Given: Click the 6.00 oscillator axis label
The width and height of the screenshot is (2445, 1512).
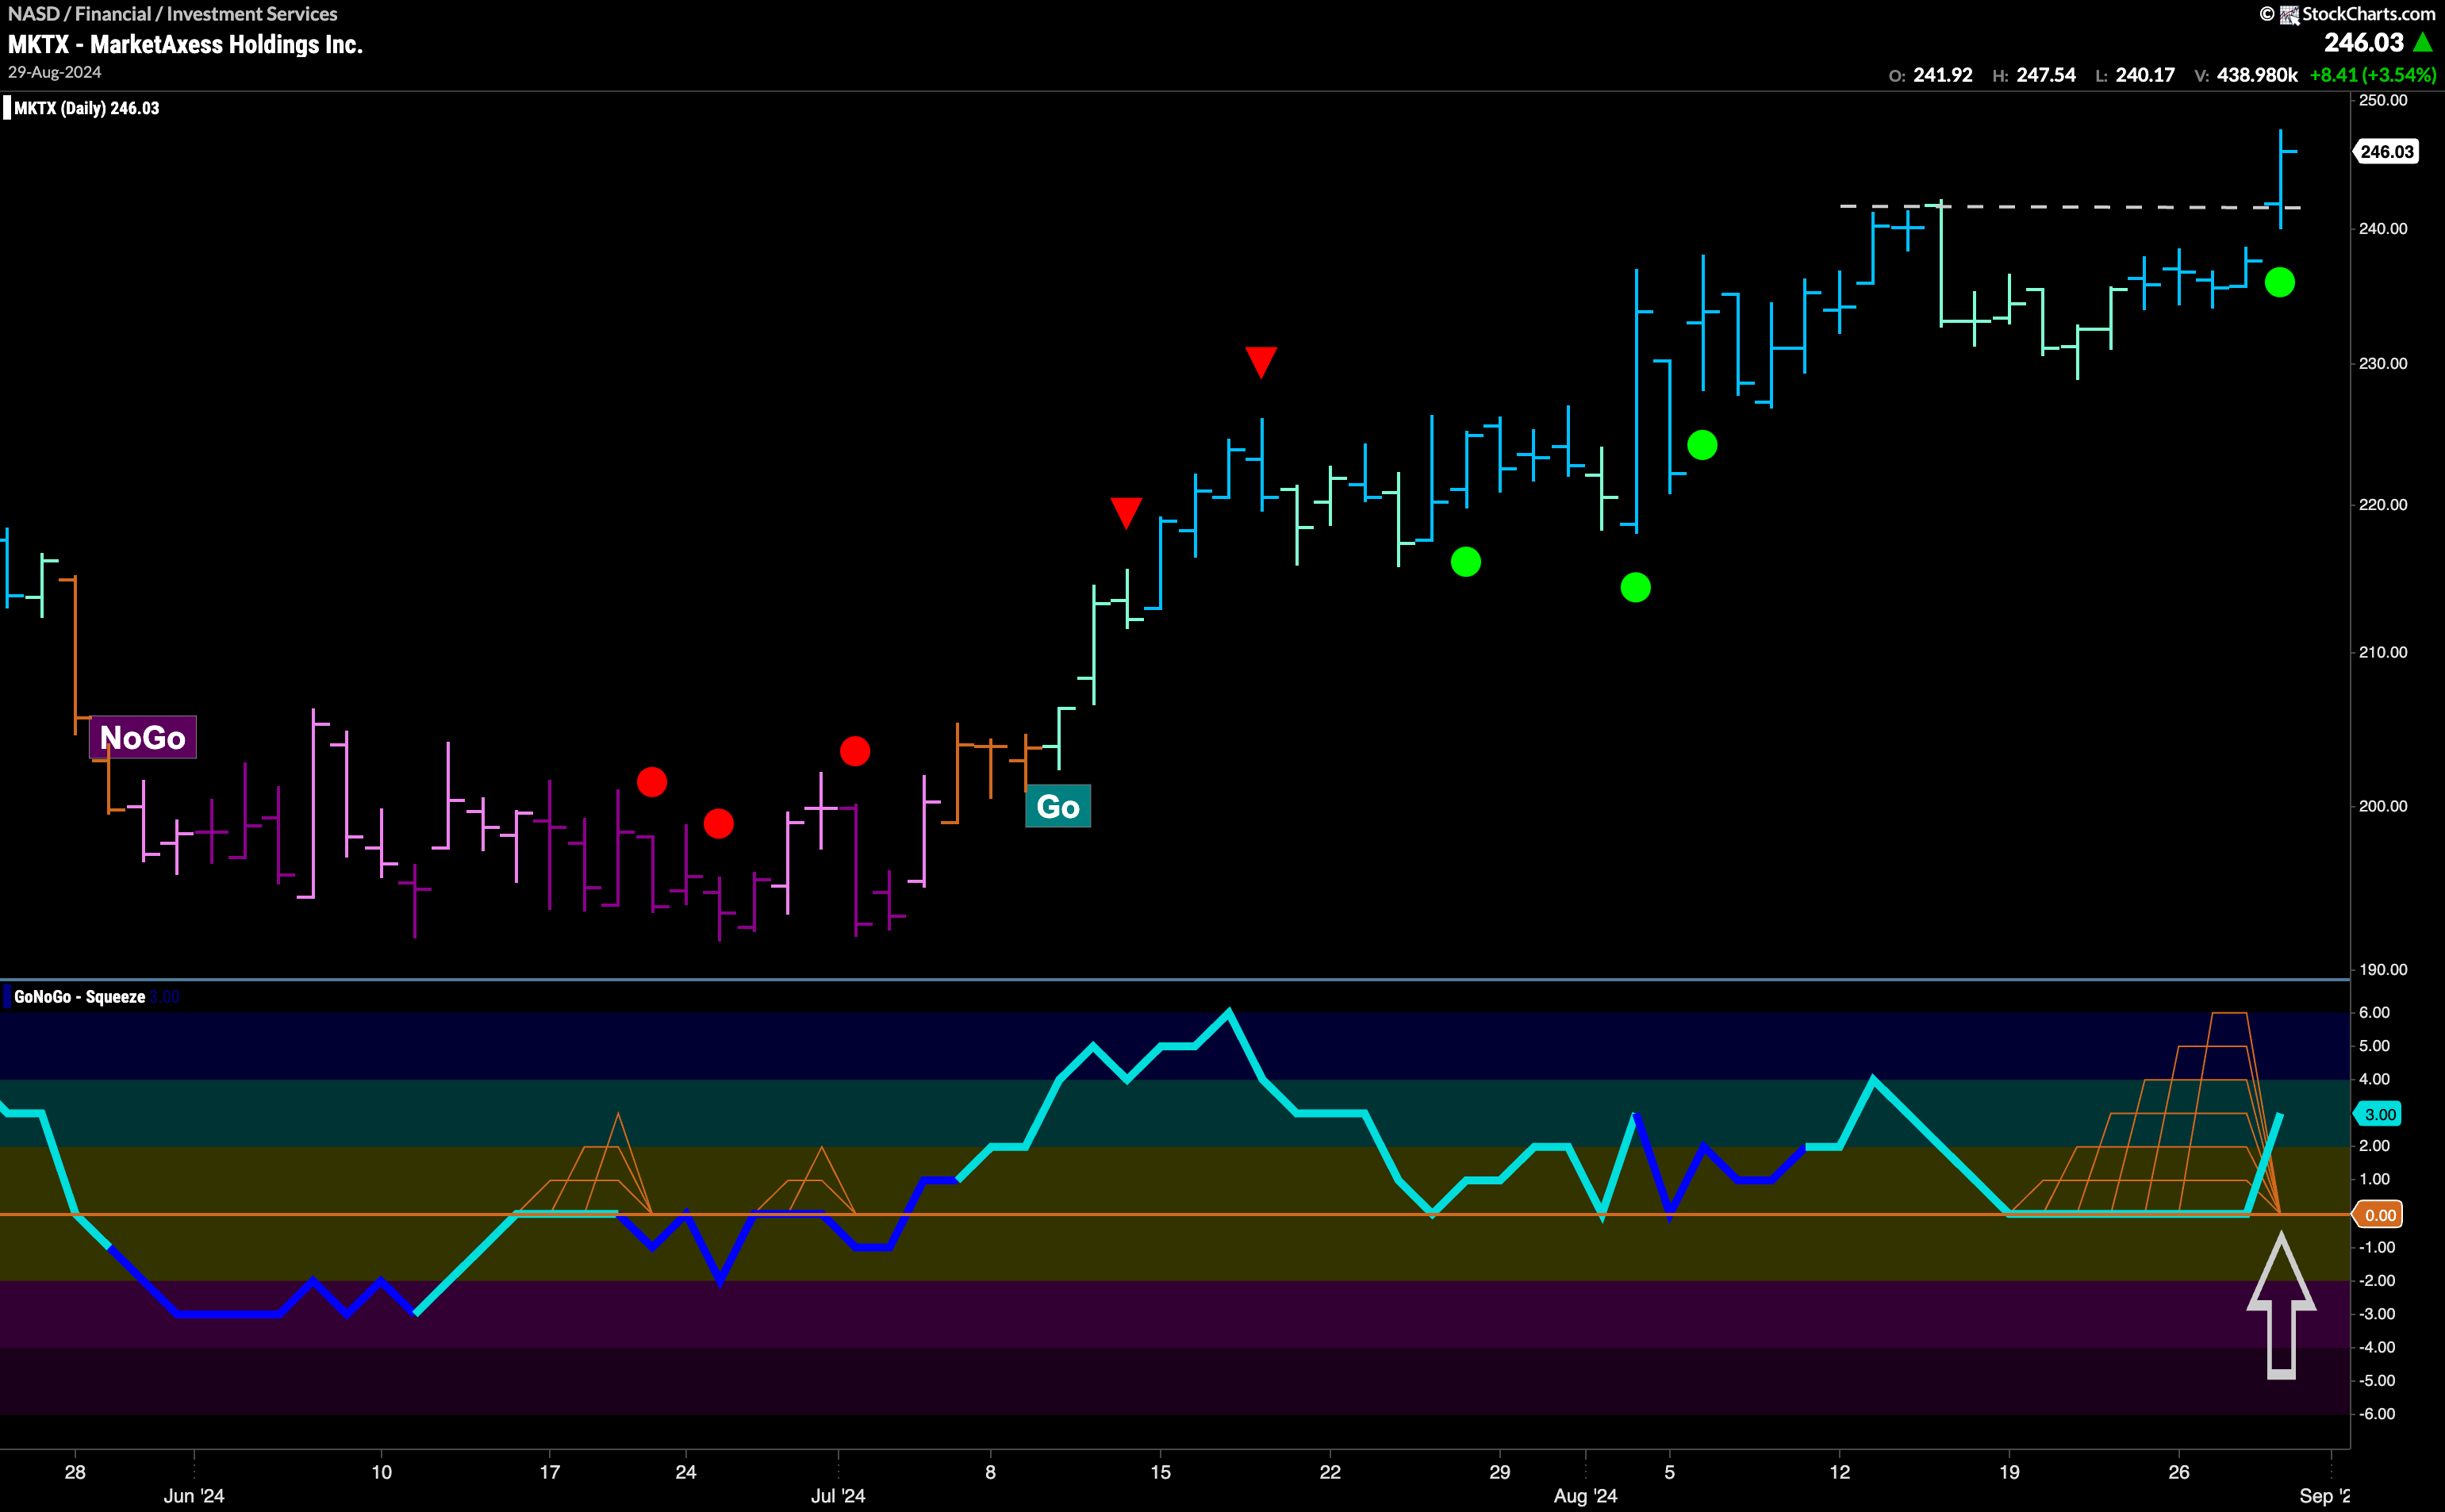Looking at the screenshot, I should (2375, 1012).
